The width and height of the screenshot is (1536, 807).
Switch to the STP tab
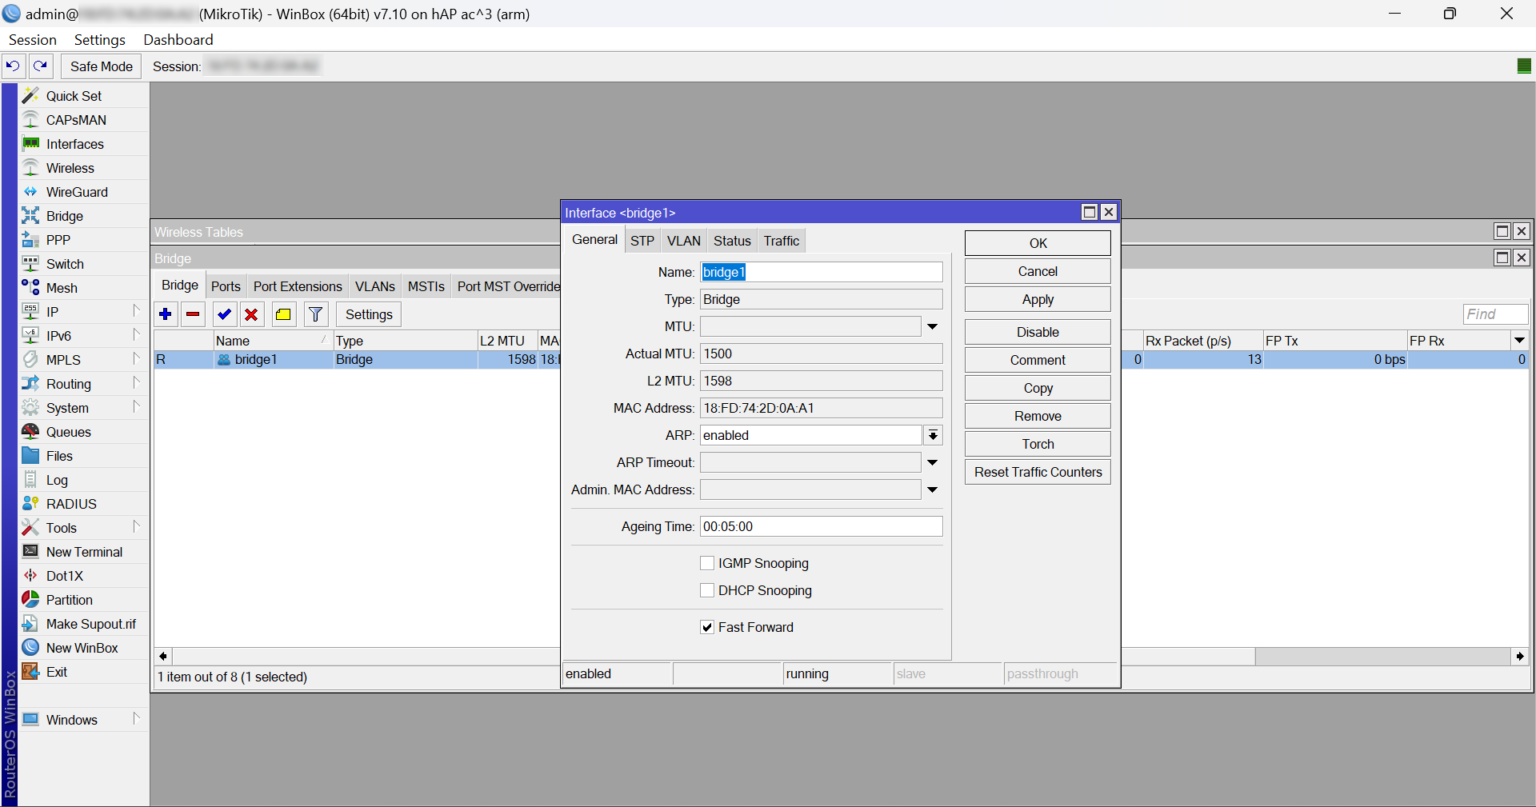click(x=642, y=240)
